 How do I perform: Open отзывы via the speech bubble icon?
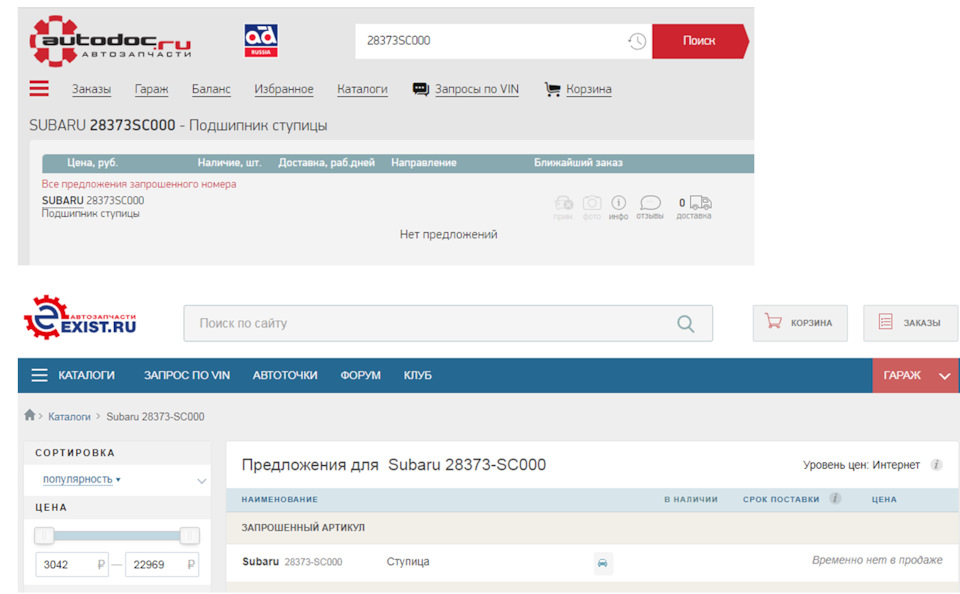(x=650, y=203)
